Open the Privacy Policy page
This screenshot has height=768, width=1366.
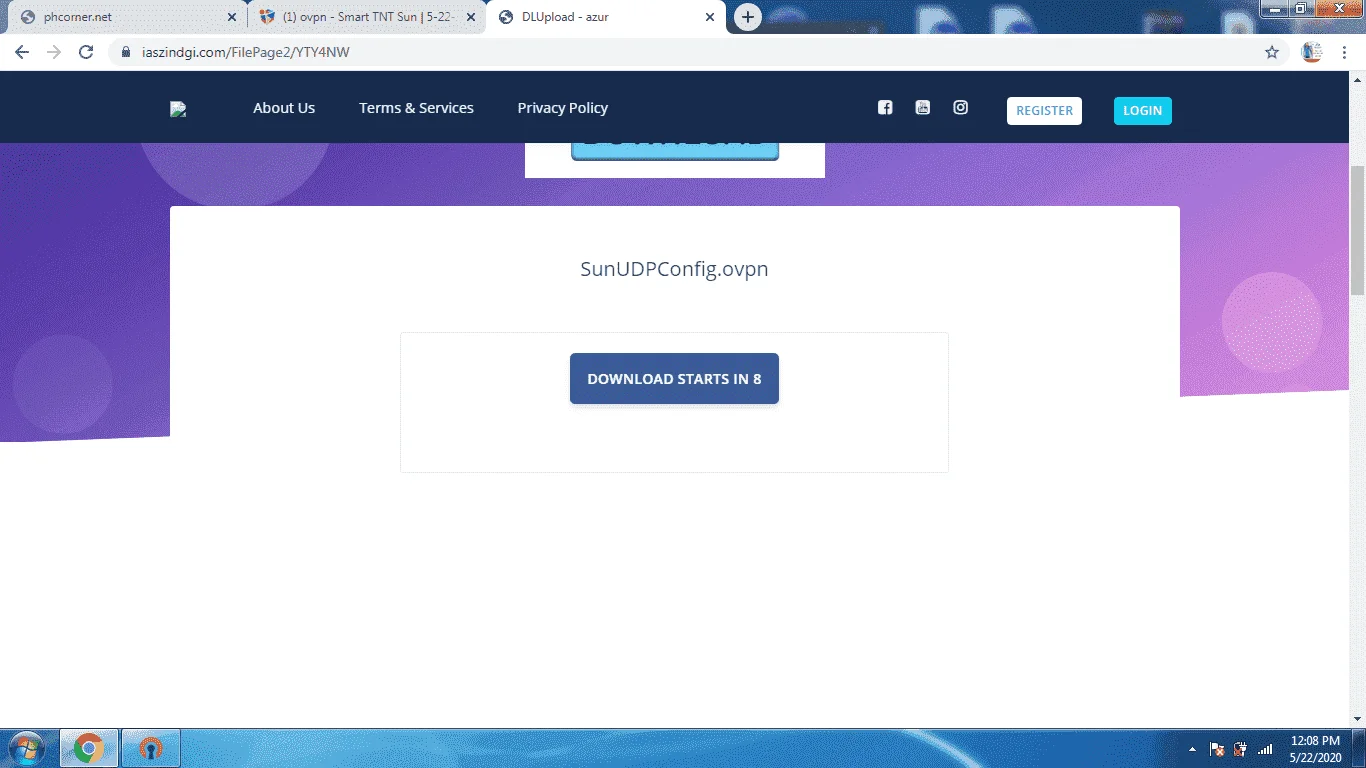[x=562, y=108]
